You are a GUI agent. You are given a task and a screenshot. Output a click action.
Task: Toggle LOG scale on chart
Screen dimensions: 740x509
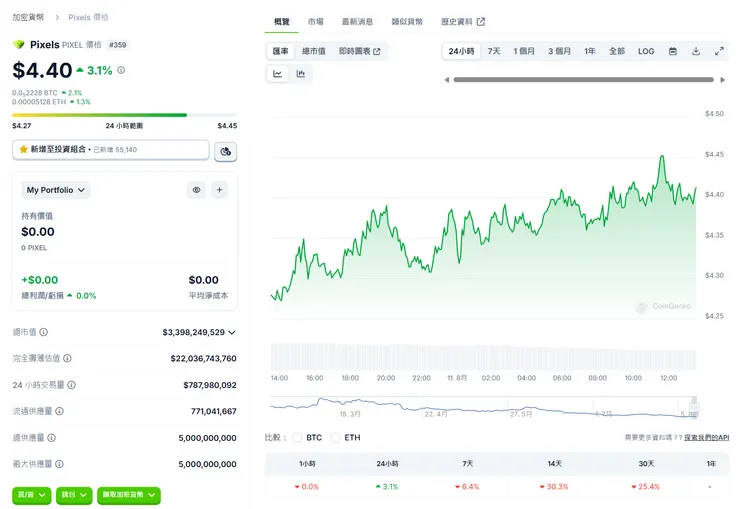(x=646, y=51)
